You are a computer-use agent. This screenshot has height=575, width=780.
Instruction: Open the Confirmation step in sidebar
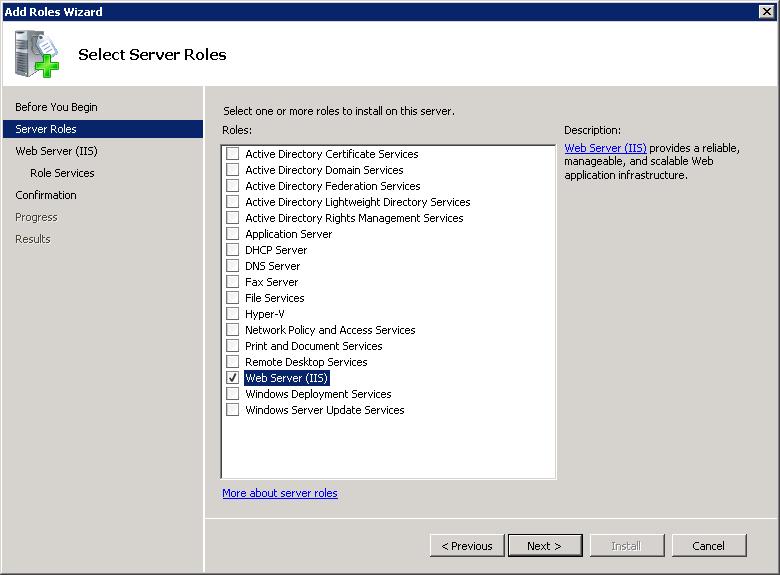[46, 195]
